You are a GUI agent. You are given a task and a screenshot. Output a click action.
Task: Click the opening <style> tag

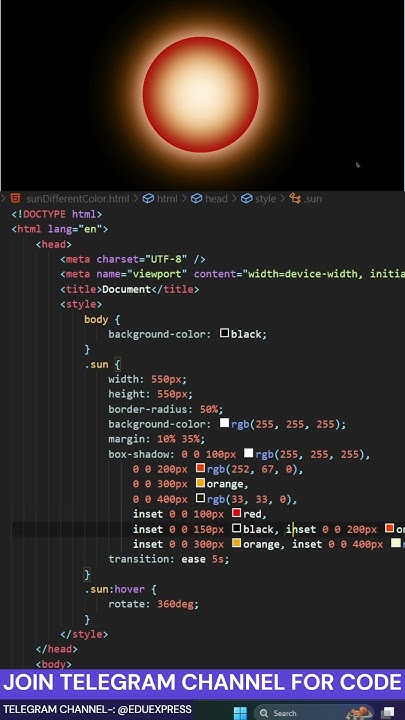pyautogui.click(x=81, y=304)
